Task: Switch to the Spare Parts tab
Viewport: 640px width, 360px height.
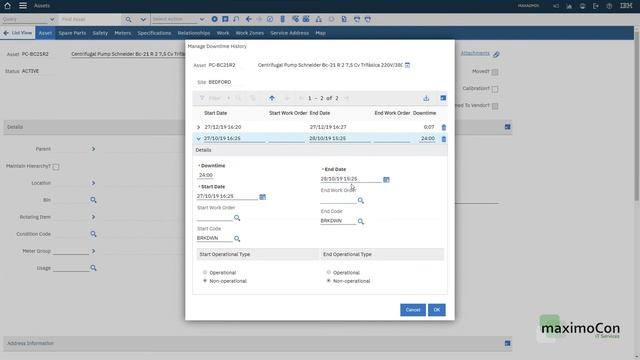Action: click(x=72, y=33)
